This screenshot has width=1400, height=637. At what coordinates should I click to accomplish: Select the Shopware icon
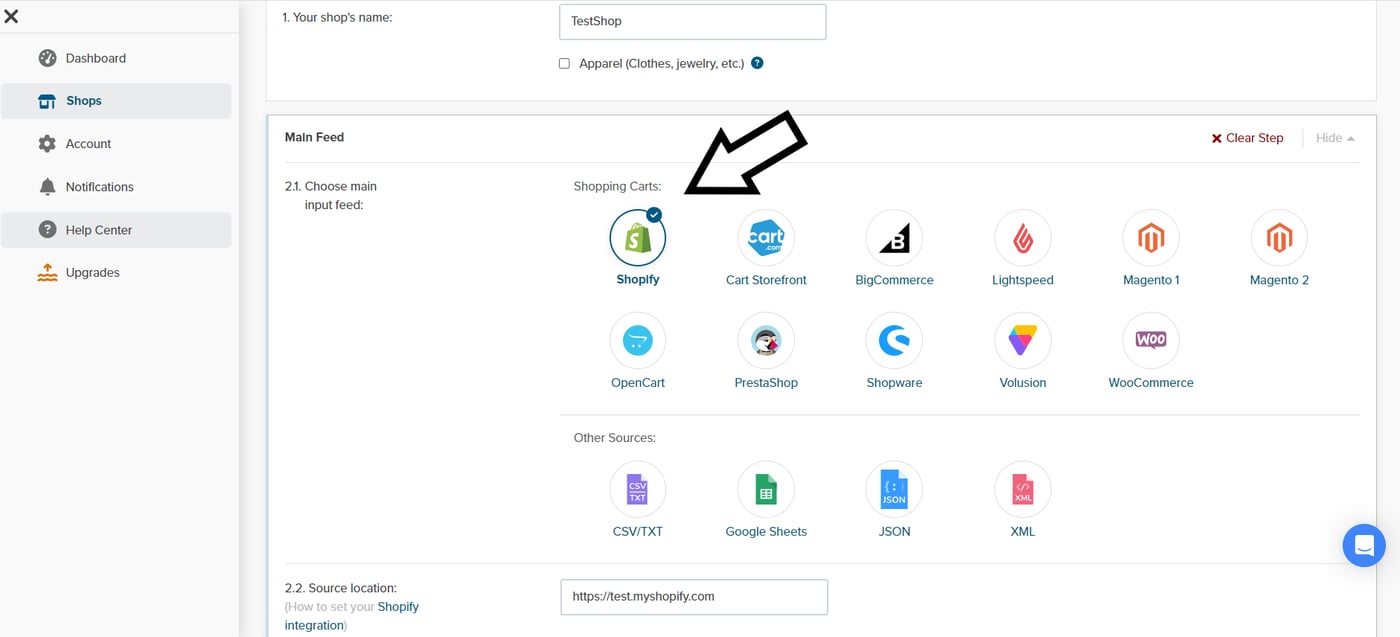click(x=894, y=341)
